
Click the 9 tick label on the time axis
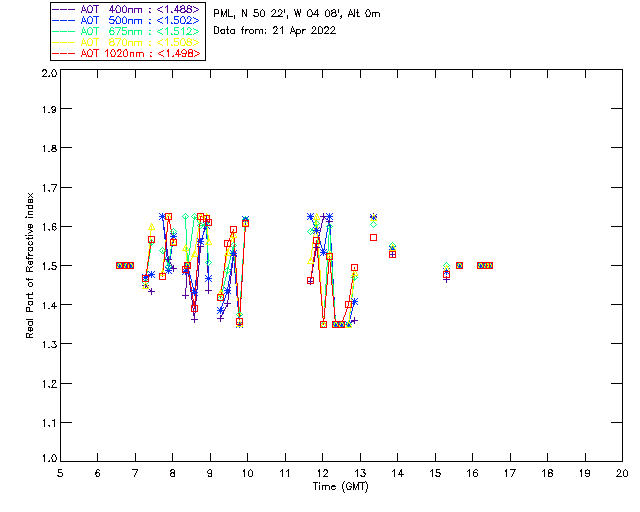(210, 473)
